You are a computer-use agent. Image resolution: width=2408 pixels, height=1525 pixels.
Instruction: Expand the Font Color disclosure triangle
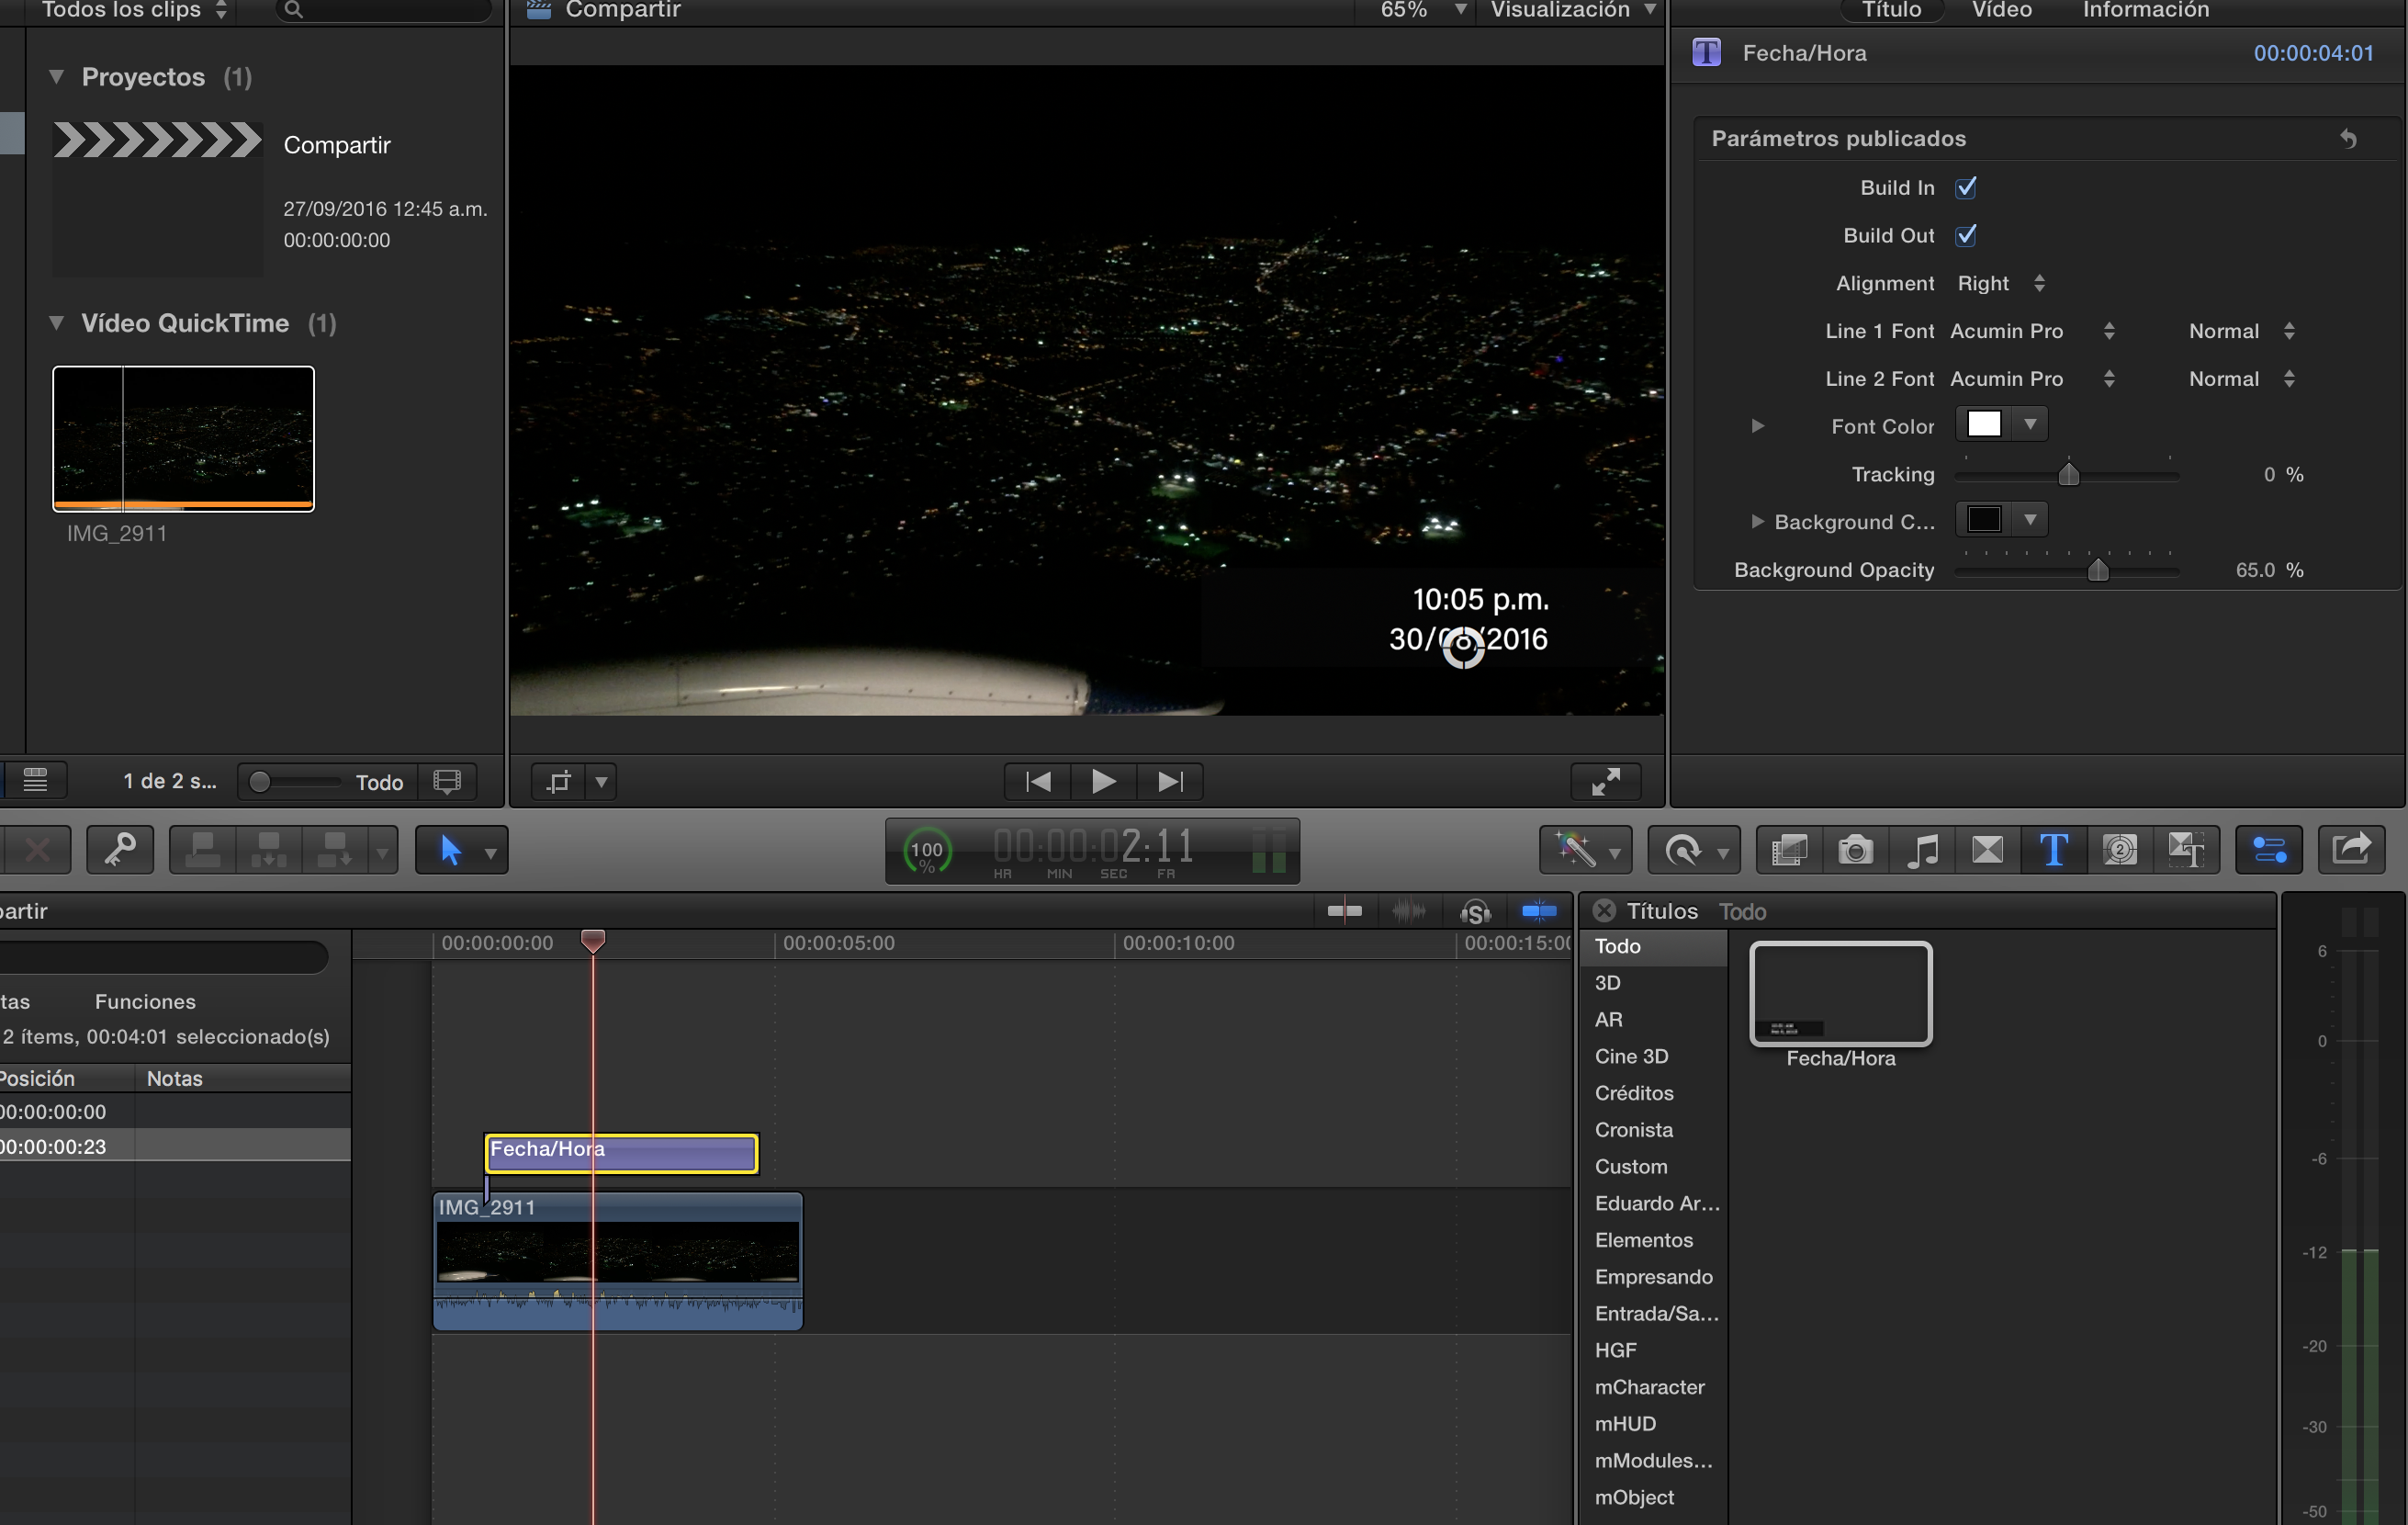click(1757, 426)
